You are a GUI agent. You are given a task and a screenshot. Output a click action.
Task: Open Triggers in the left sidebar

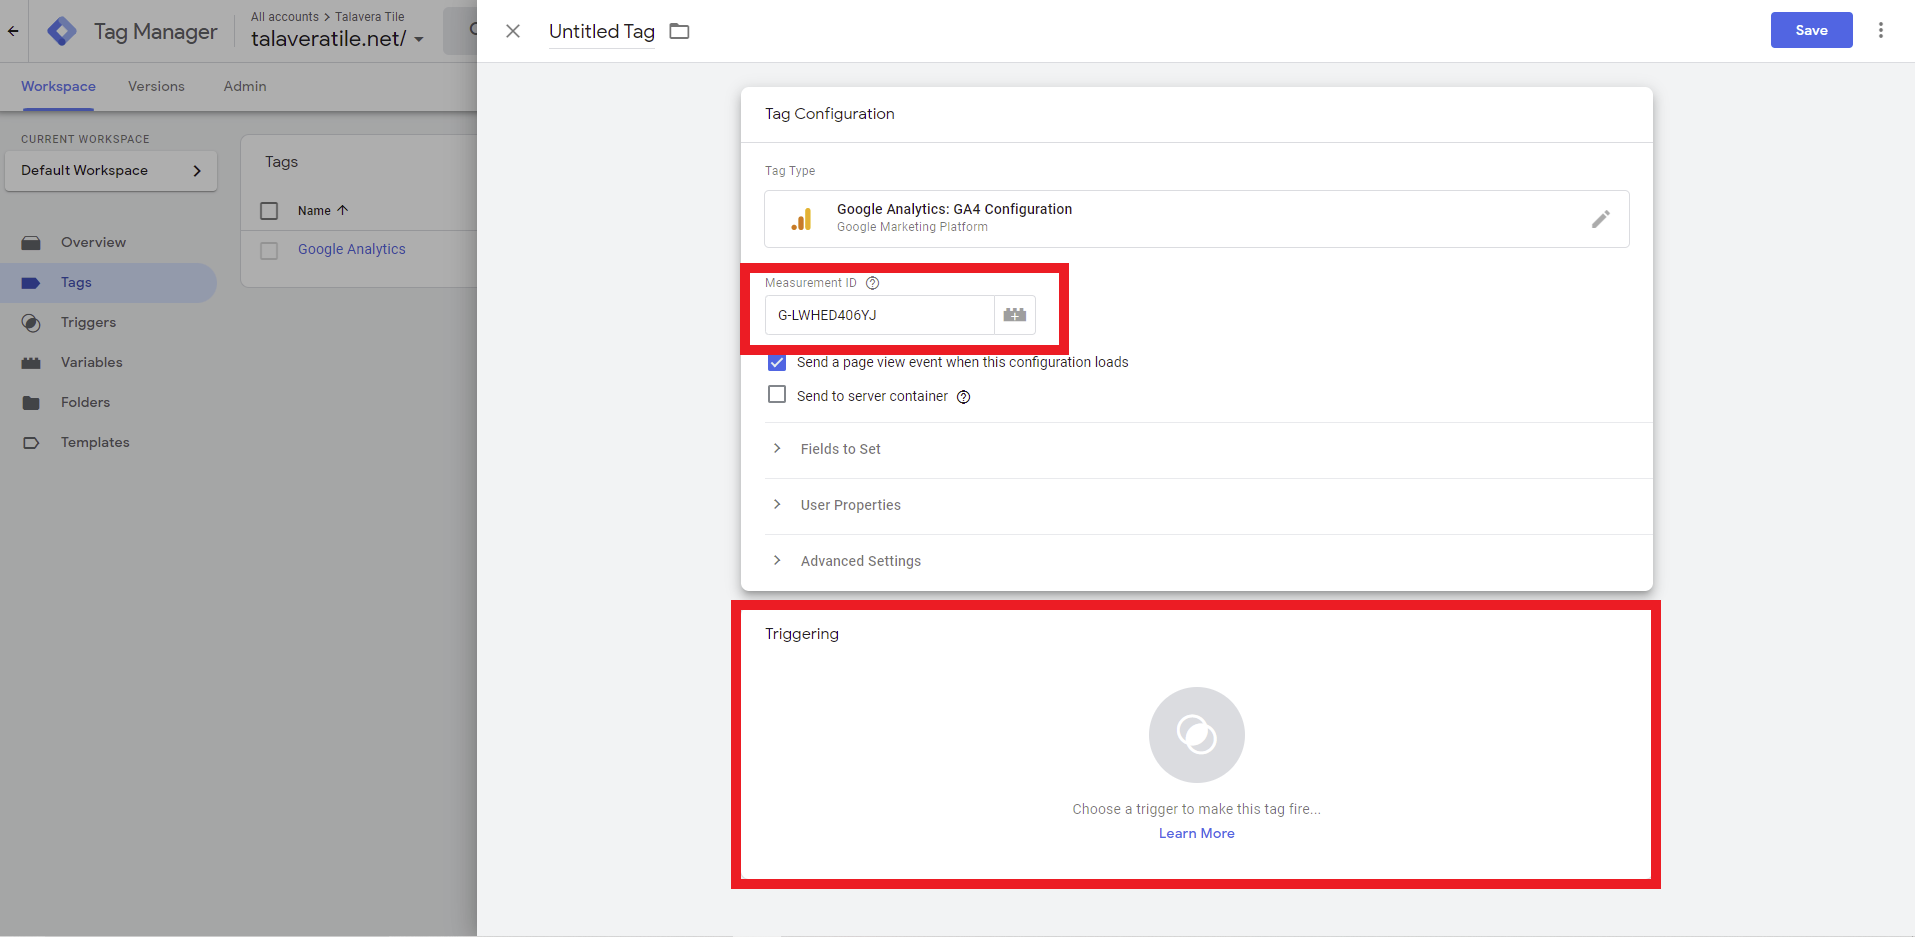pyautogui.click(x=88, y=322)
